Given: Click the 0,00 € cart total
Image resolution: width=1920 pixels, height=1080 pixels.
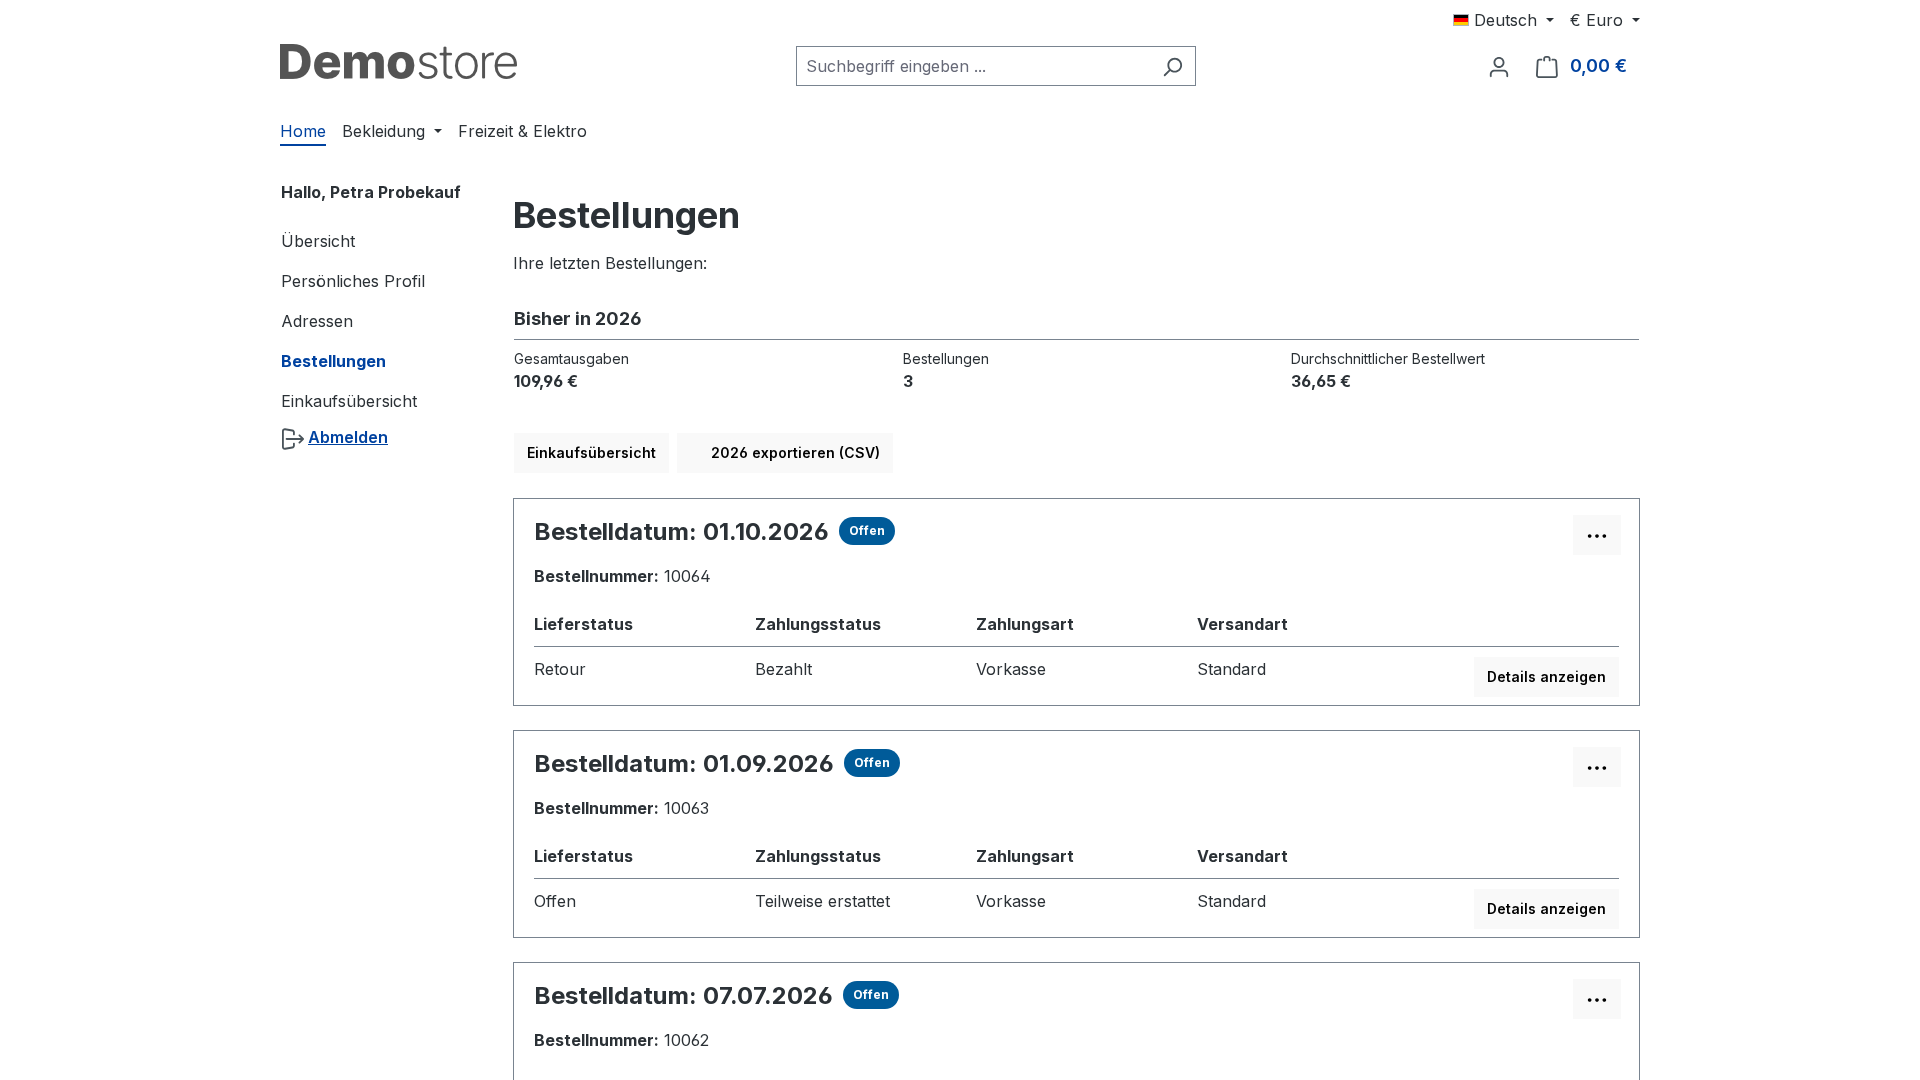Looking at the screenshot, I should (x=1598, y=66).
